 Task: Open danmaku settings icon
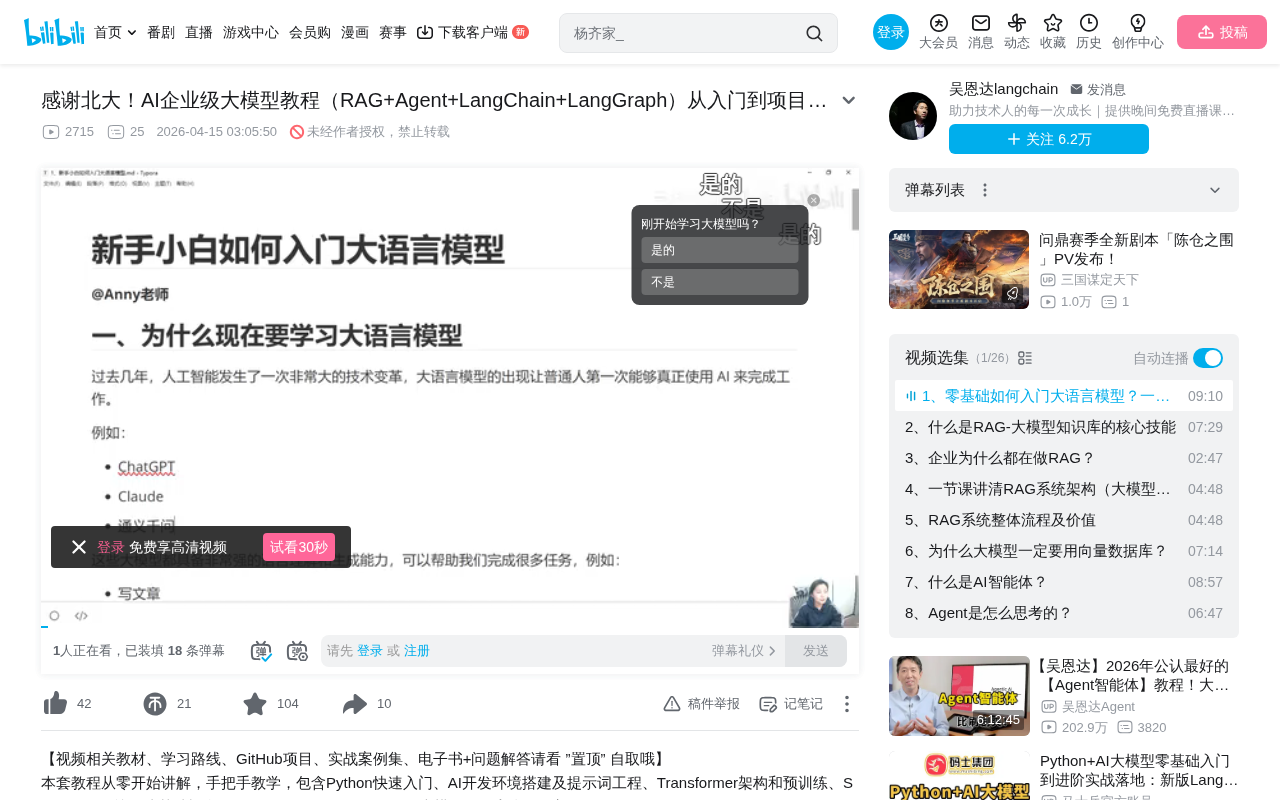tap(297, 651)
